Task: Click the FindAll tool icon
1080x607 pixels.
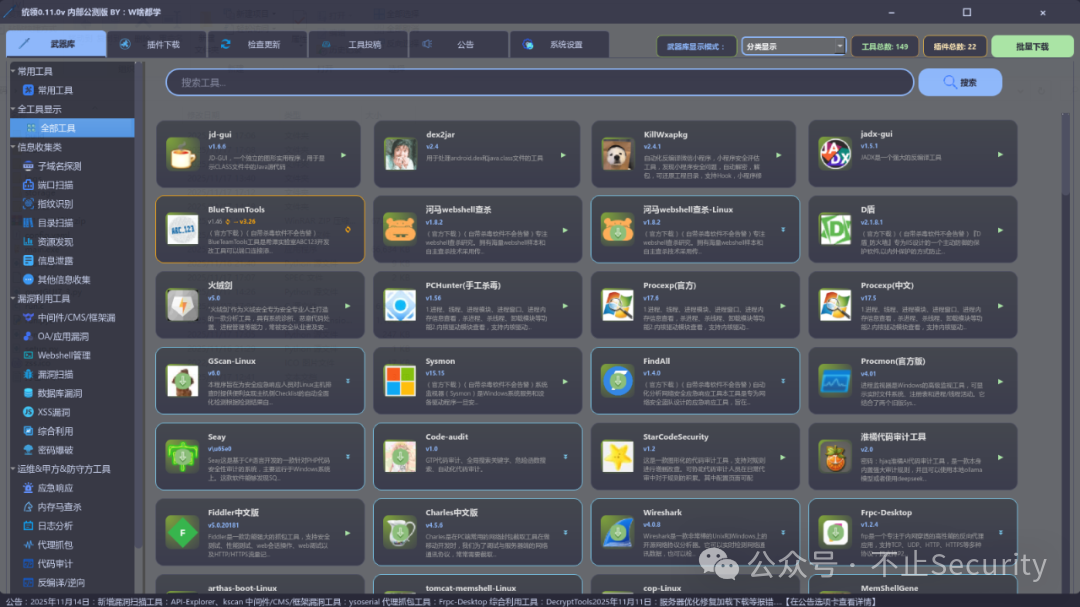Action: [x=617, y=381]
